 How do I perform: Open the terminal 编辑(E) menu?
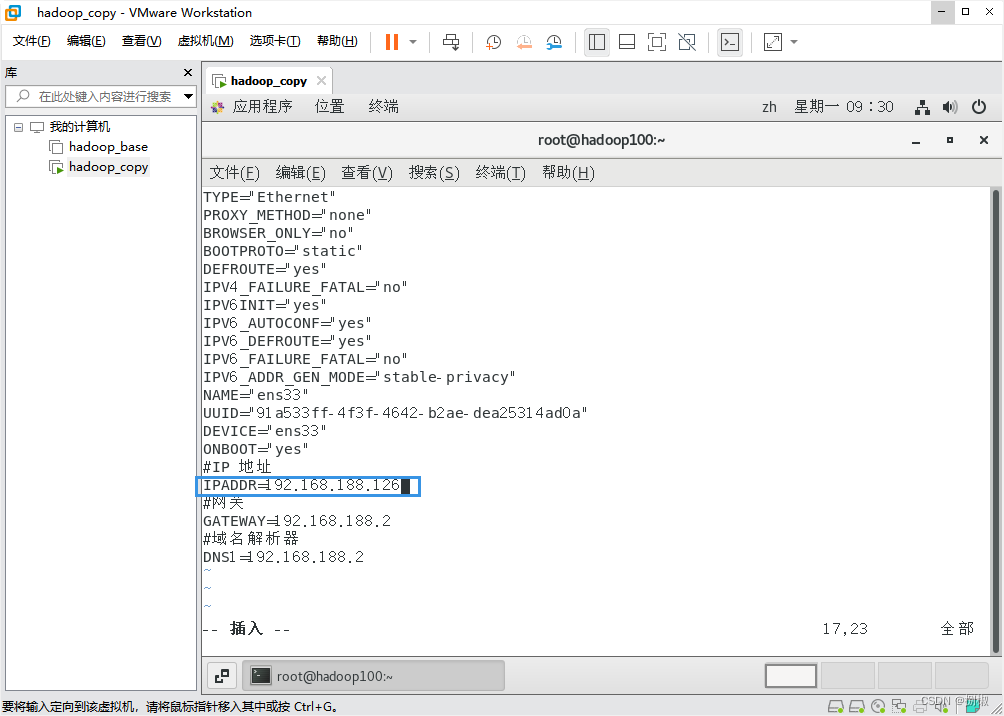tap(300, 173)
